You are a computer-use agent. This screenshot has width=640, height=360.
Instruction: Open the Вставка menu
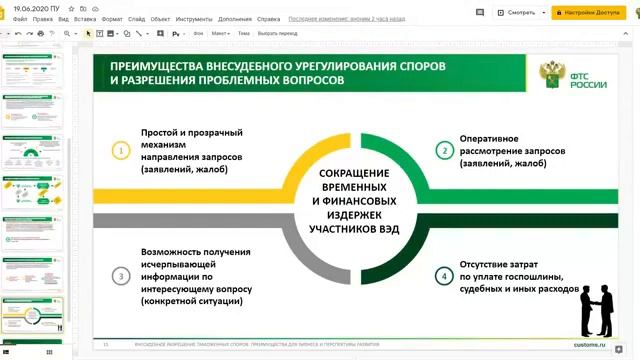click(x=85, y=19)
